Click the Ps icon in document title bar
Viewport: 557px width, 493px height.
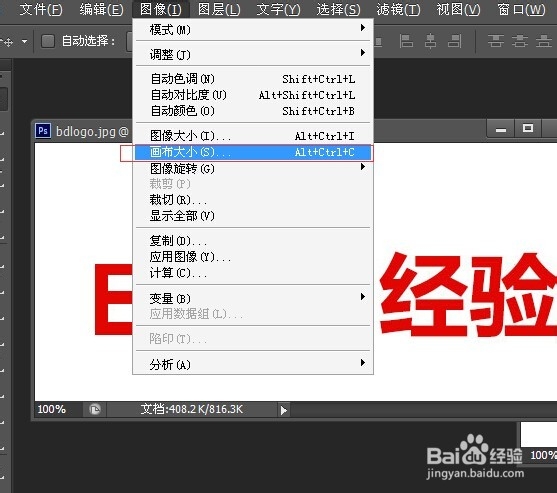[x=43, y=131]
